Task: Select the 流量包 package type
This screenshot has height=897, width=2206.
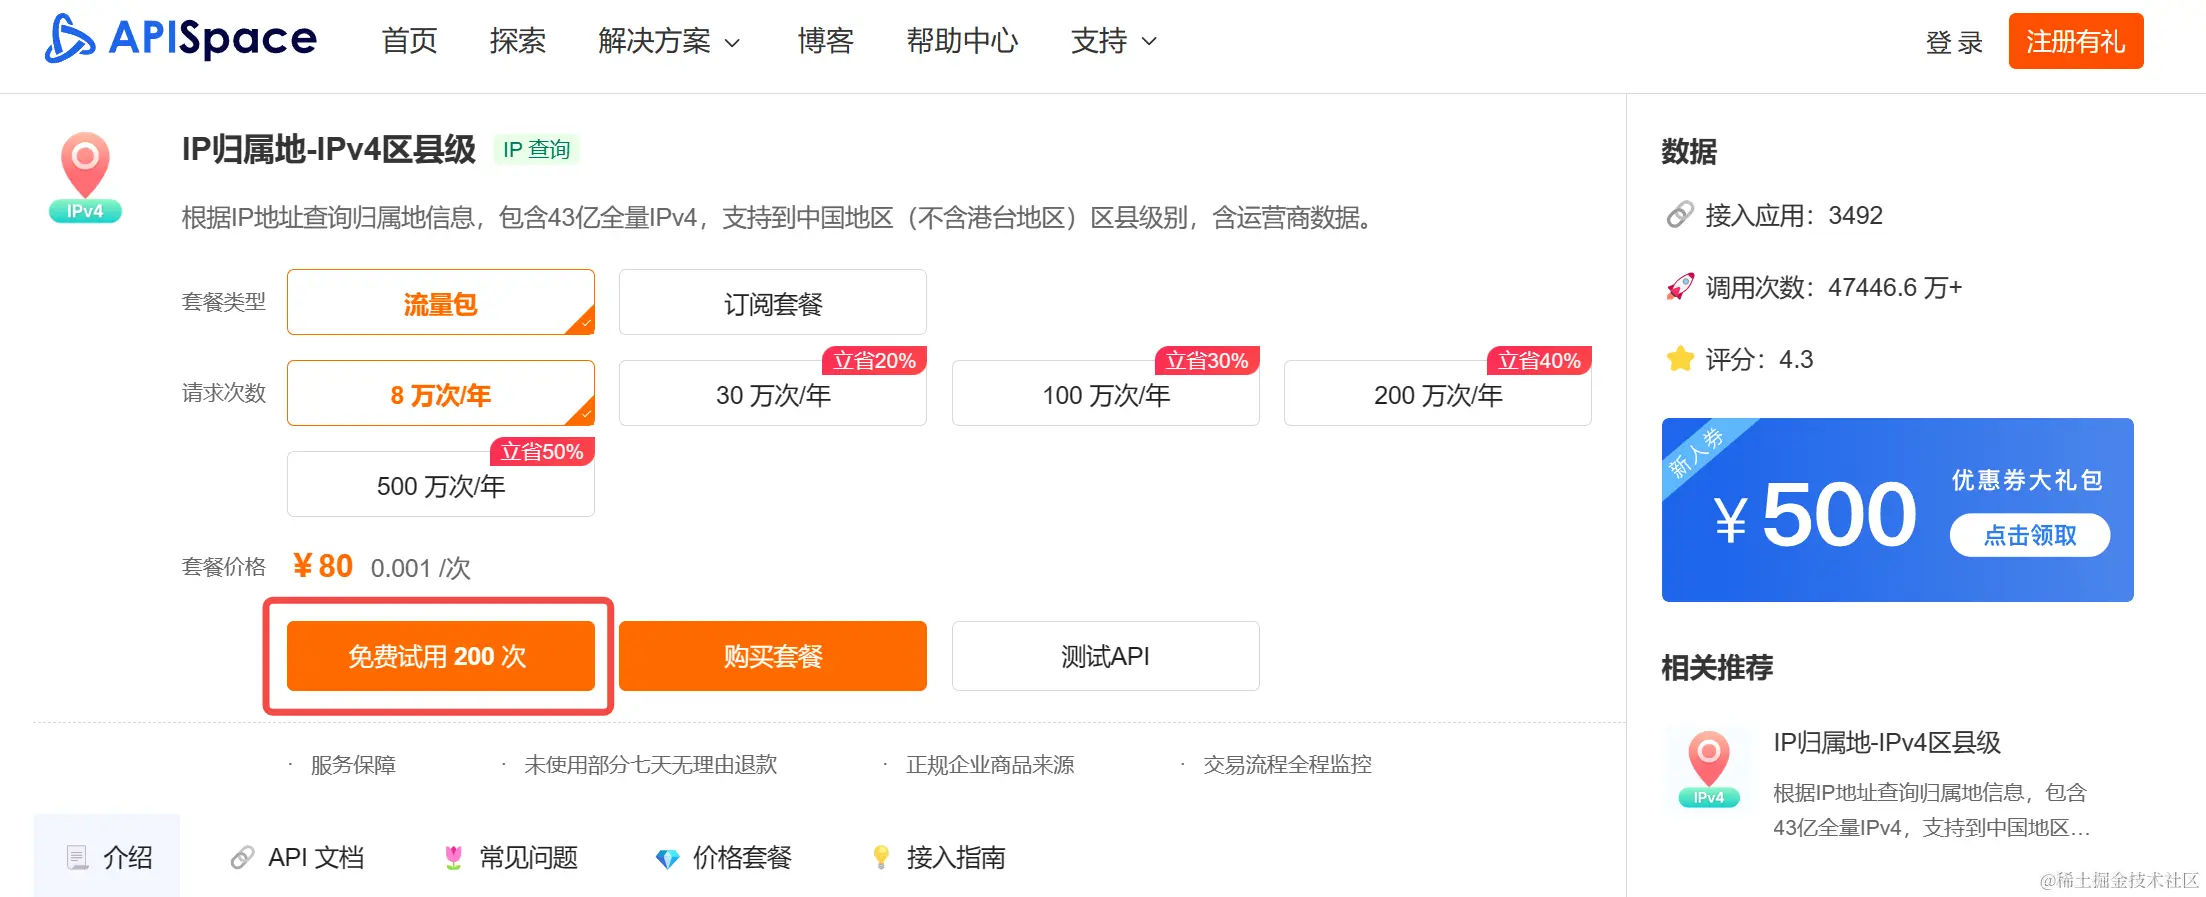Action: (441, 302)
